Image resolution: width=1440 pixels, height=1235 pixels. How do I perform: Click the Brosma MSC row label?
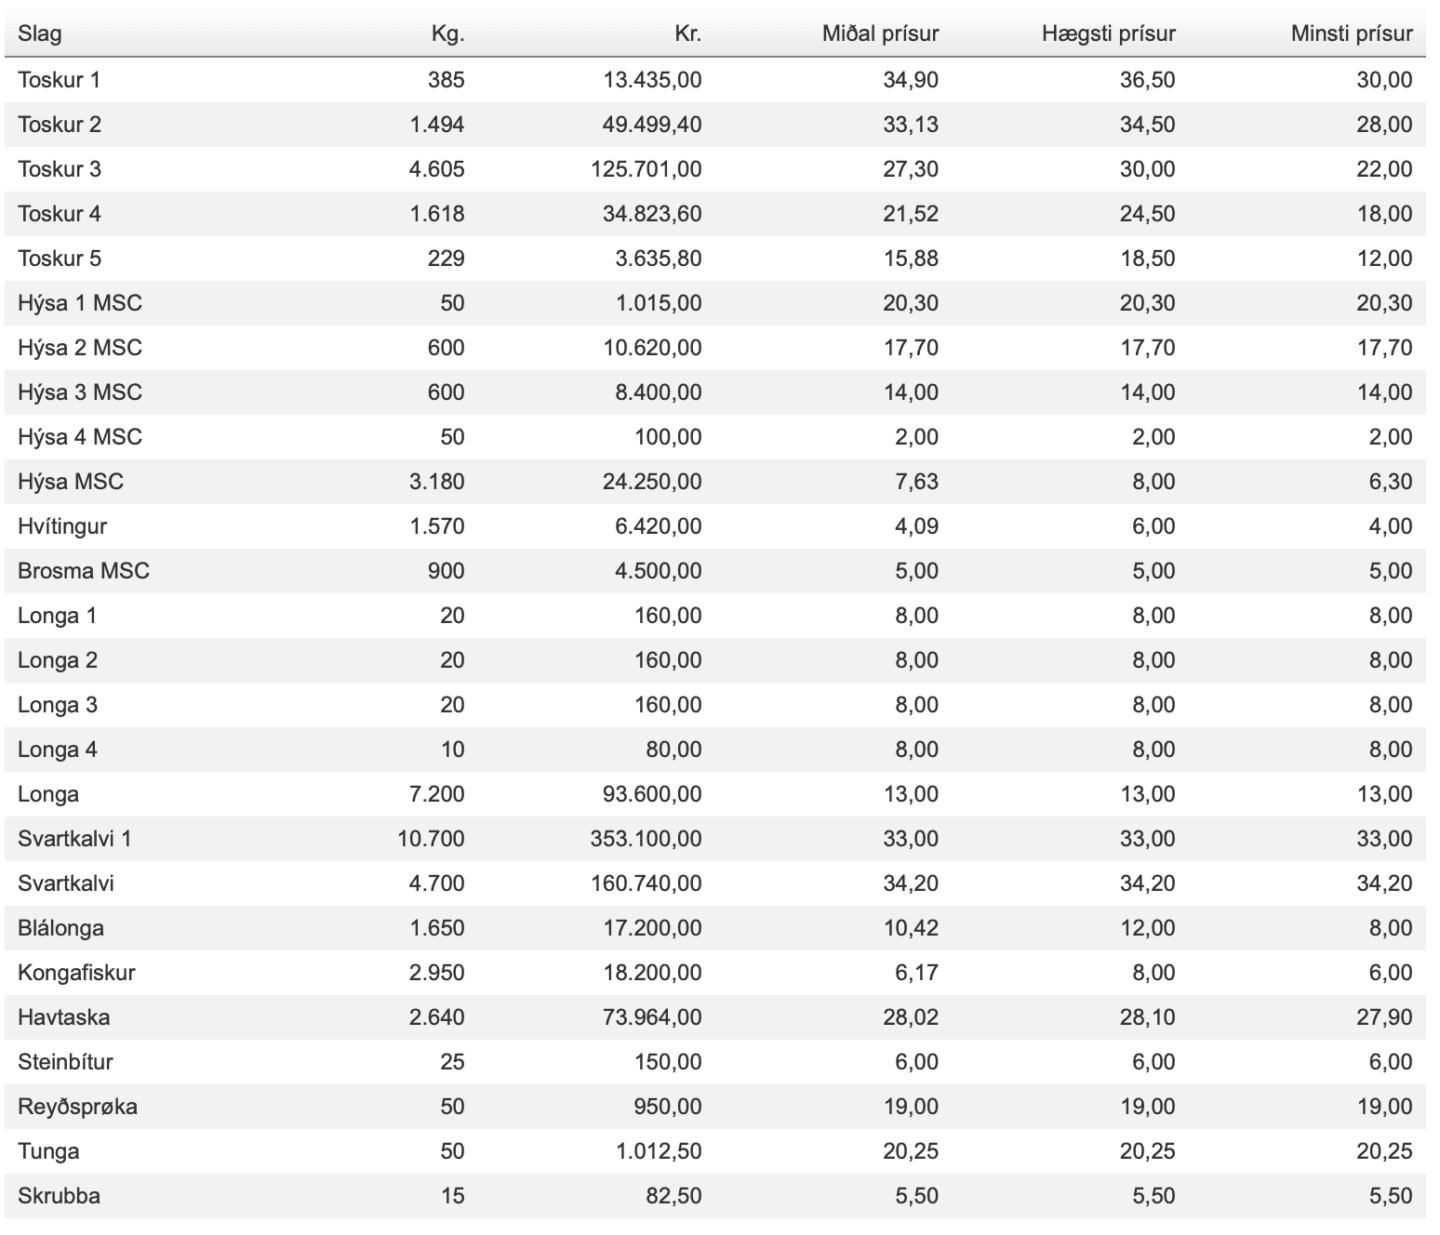coord(83,571)
